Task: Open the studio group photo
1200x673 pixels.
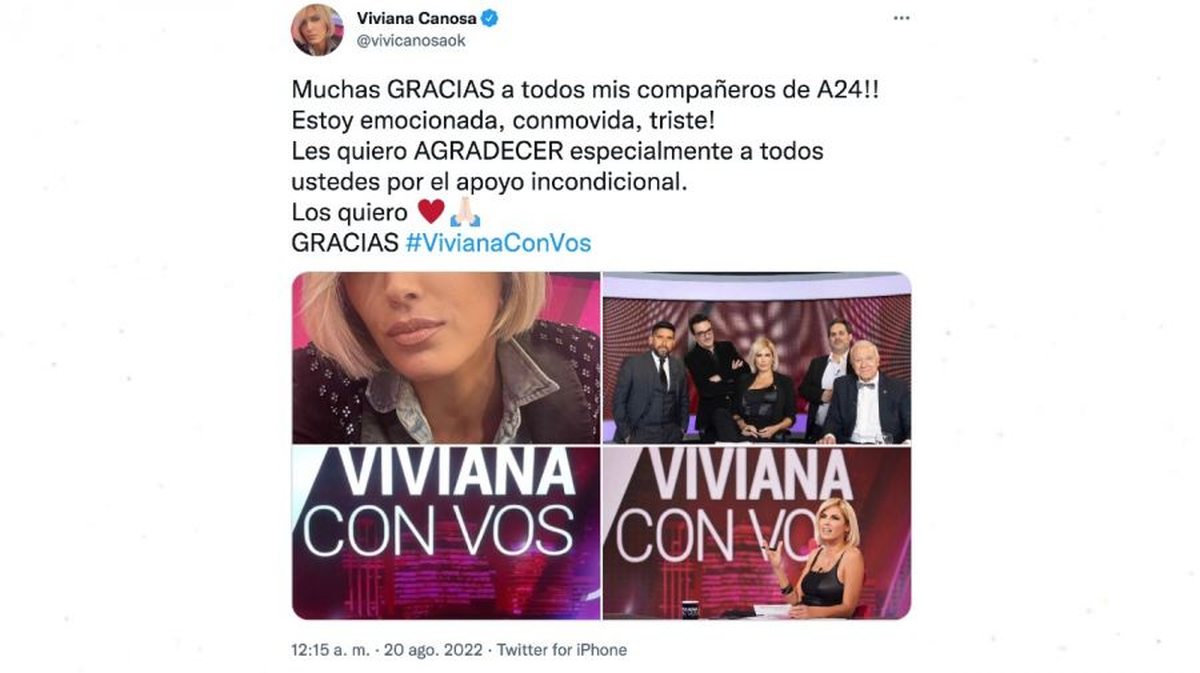Action: click(757, 358)
